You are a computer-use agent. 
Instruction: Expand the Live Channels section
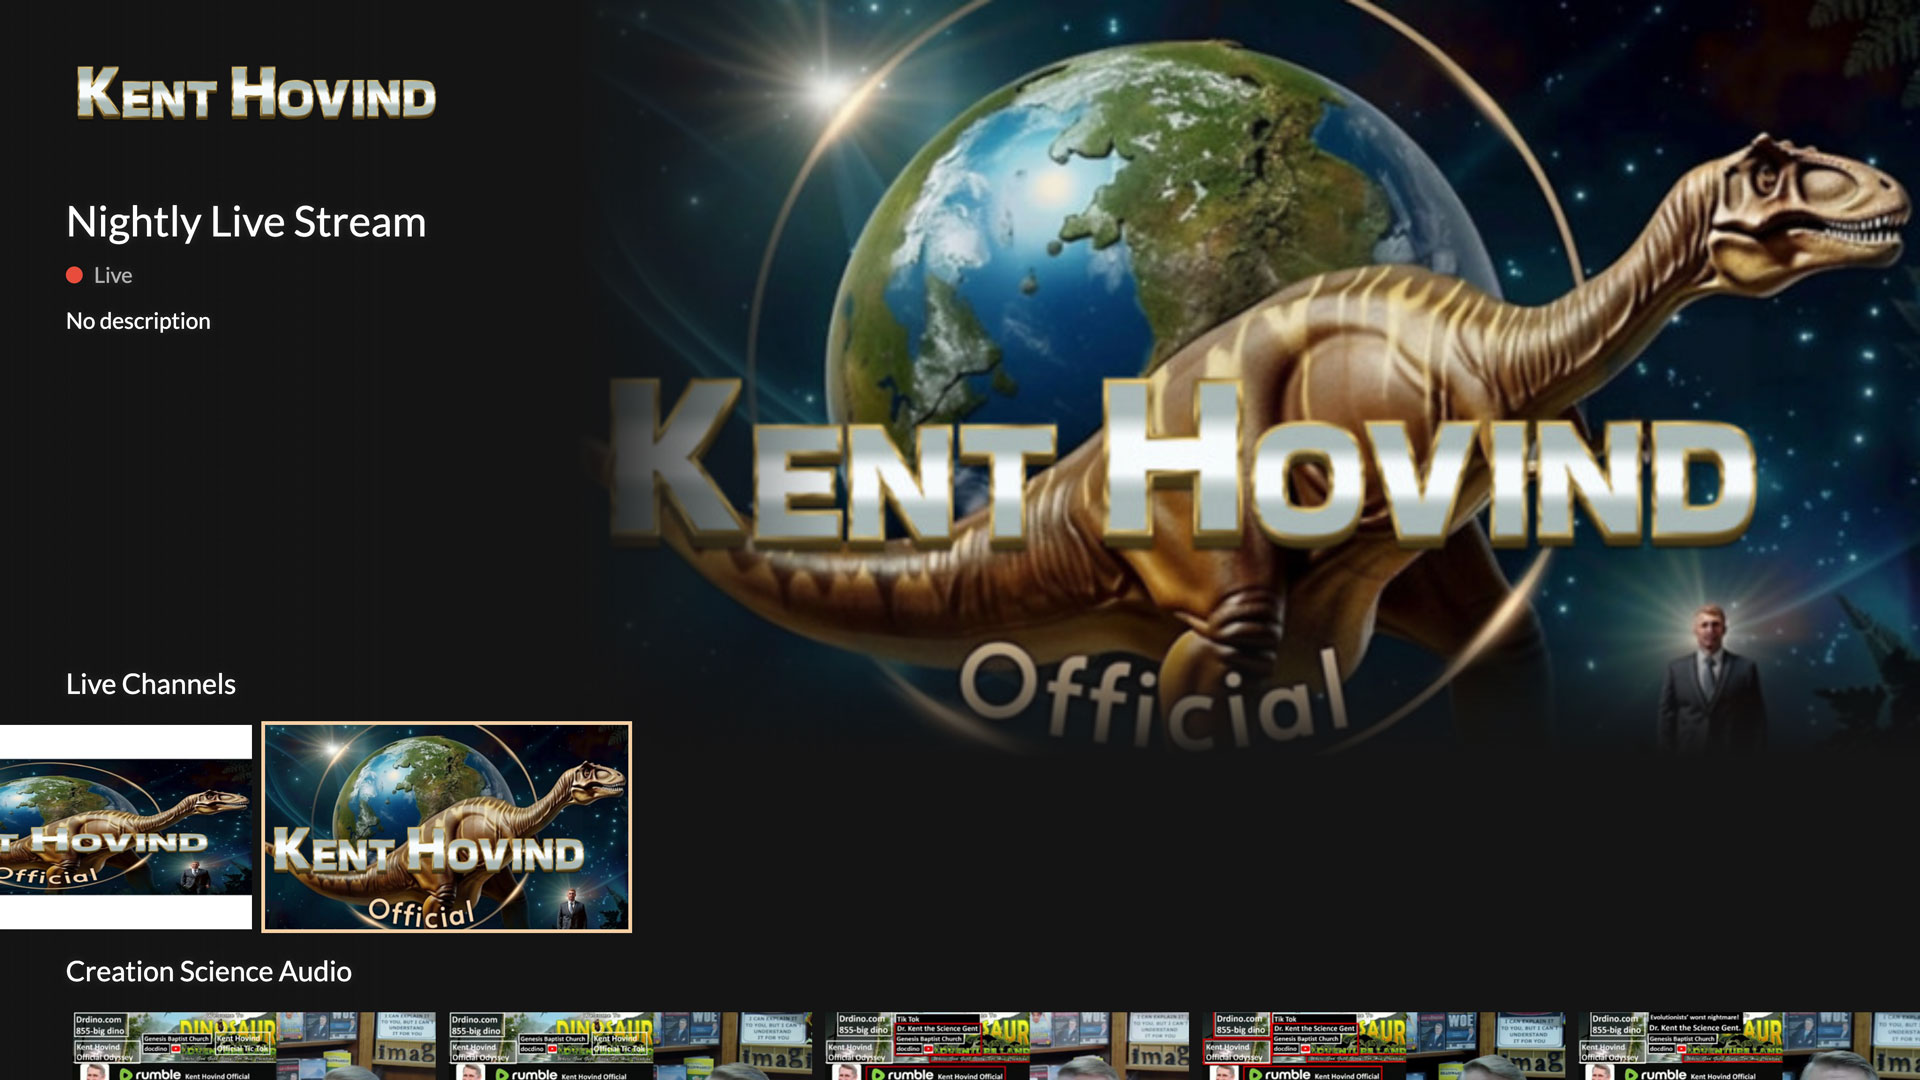coord(150,684)
